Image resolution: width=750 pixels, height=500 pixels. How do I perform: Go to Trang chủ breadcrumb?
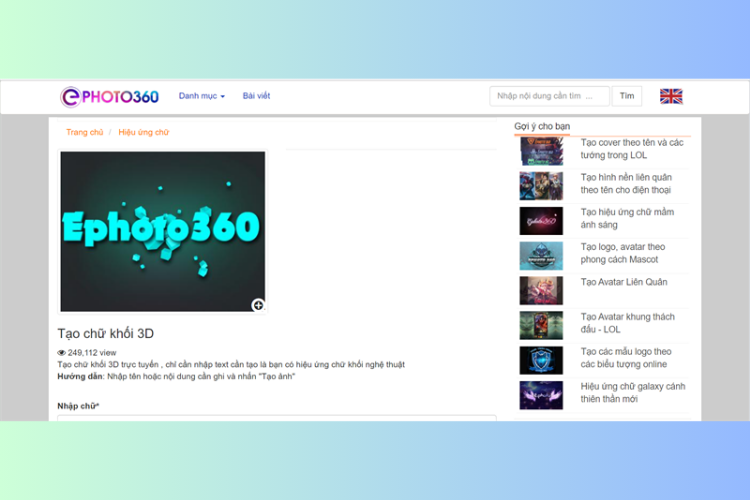pos(85,132)
